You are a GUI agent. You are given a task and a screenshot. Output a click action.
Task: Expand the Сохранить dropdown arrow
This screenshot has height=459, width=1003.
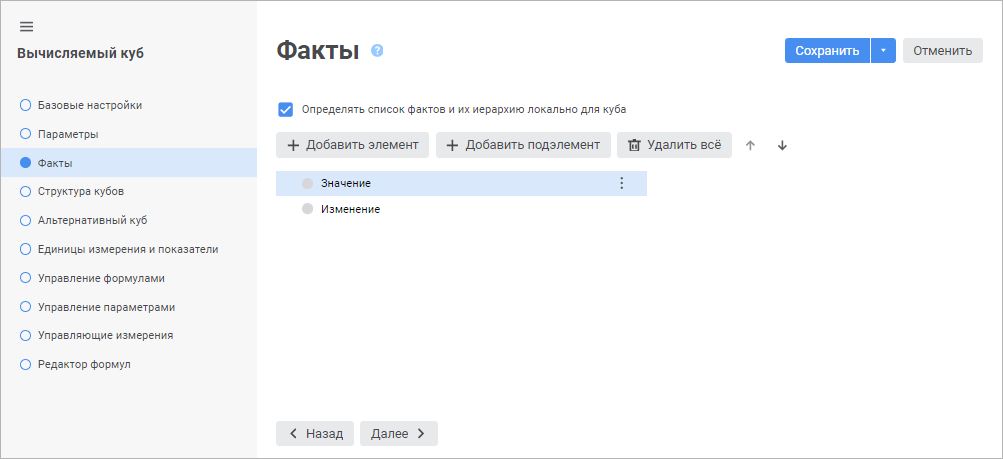click(x=883, y=51)
